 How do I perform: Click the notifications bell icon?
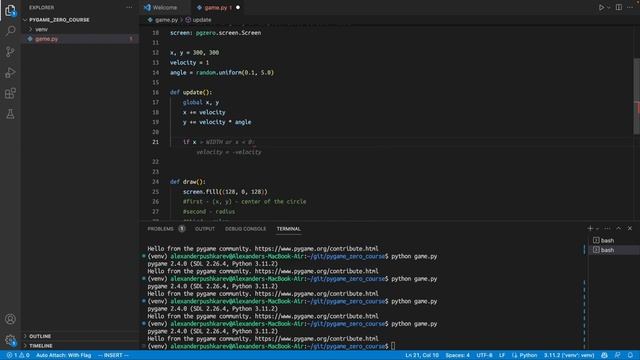[631, 355]
